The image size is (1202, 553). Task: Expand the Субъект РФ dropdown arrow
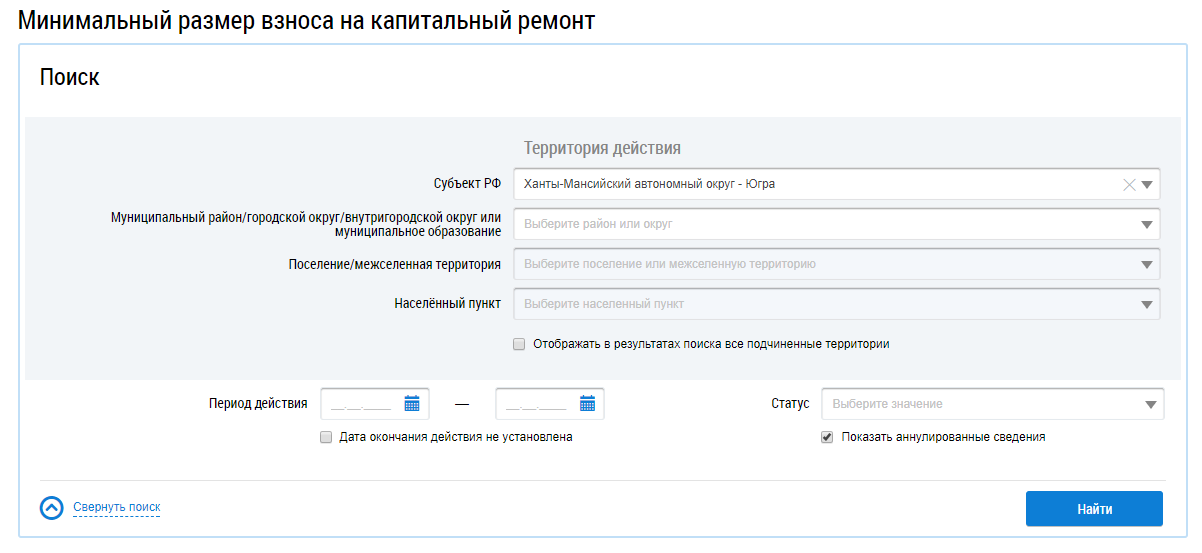1147,185
